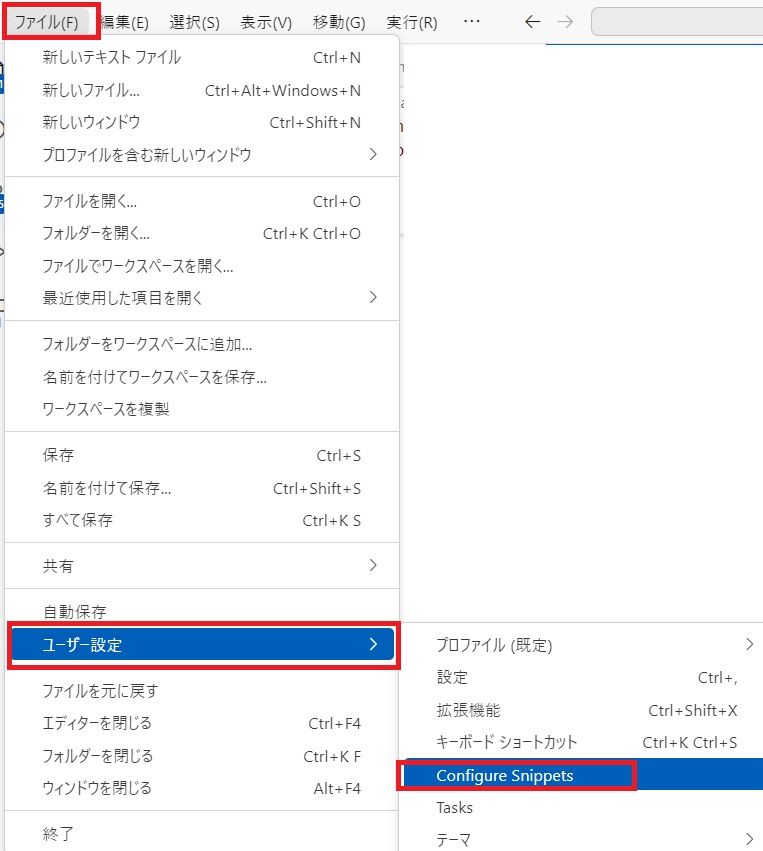Show more menus via the ellipsis

(x=472, y=22)
